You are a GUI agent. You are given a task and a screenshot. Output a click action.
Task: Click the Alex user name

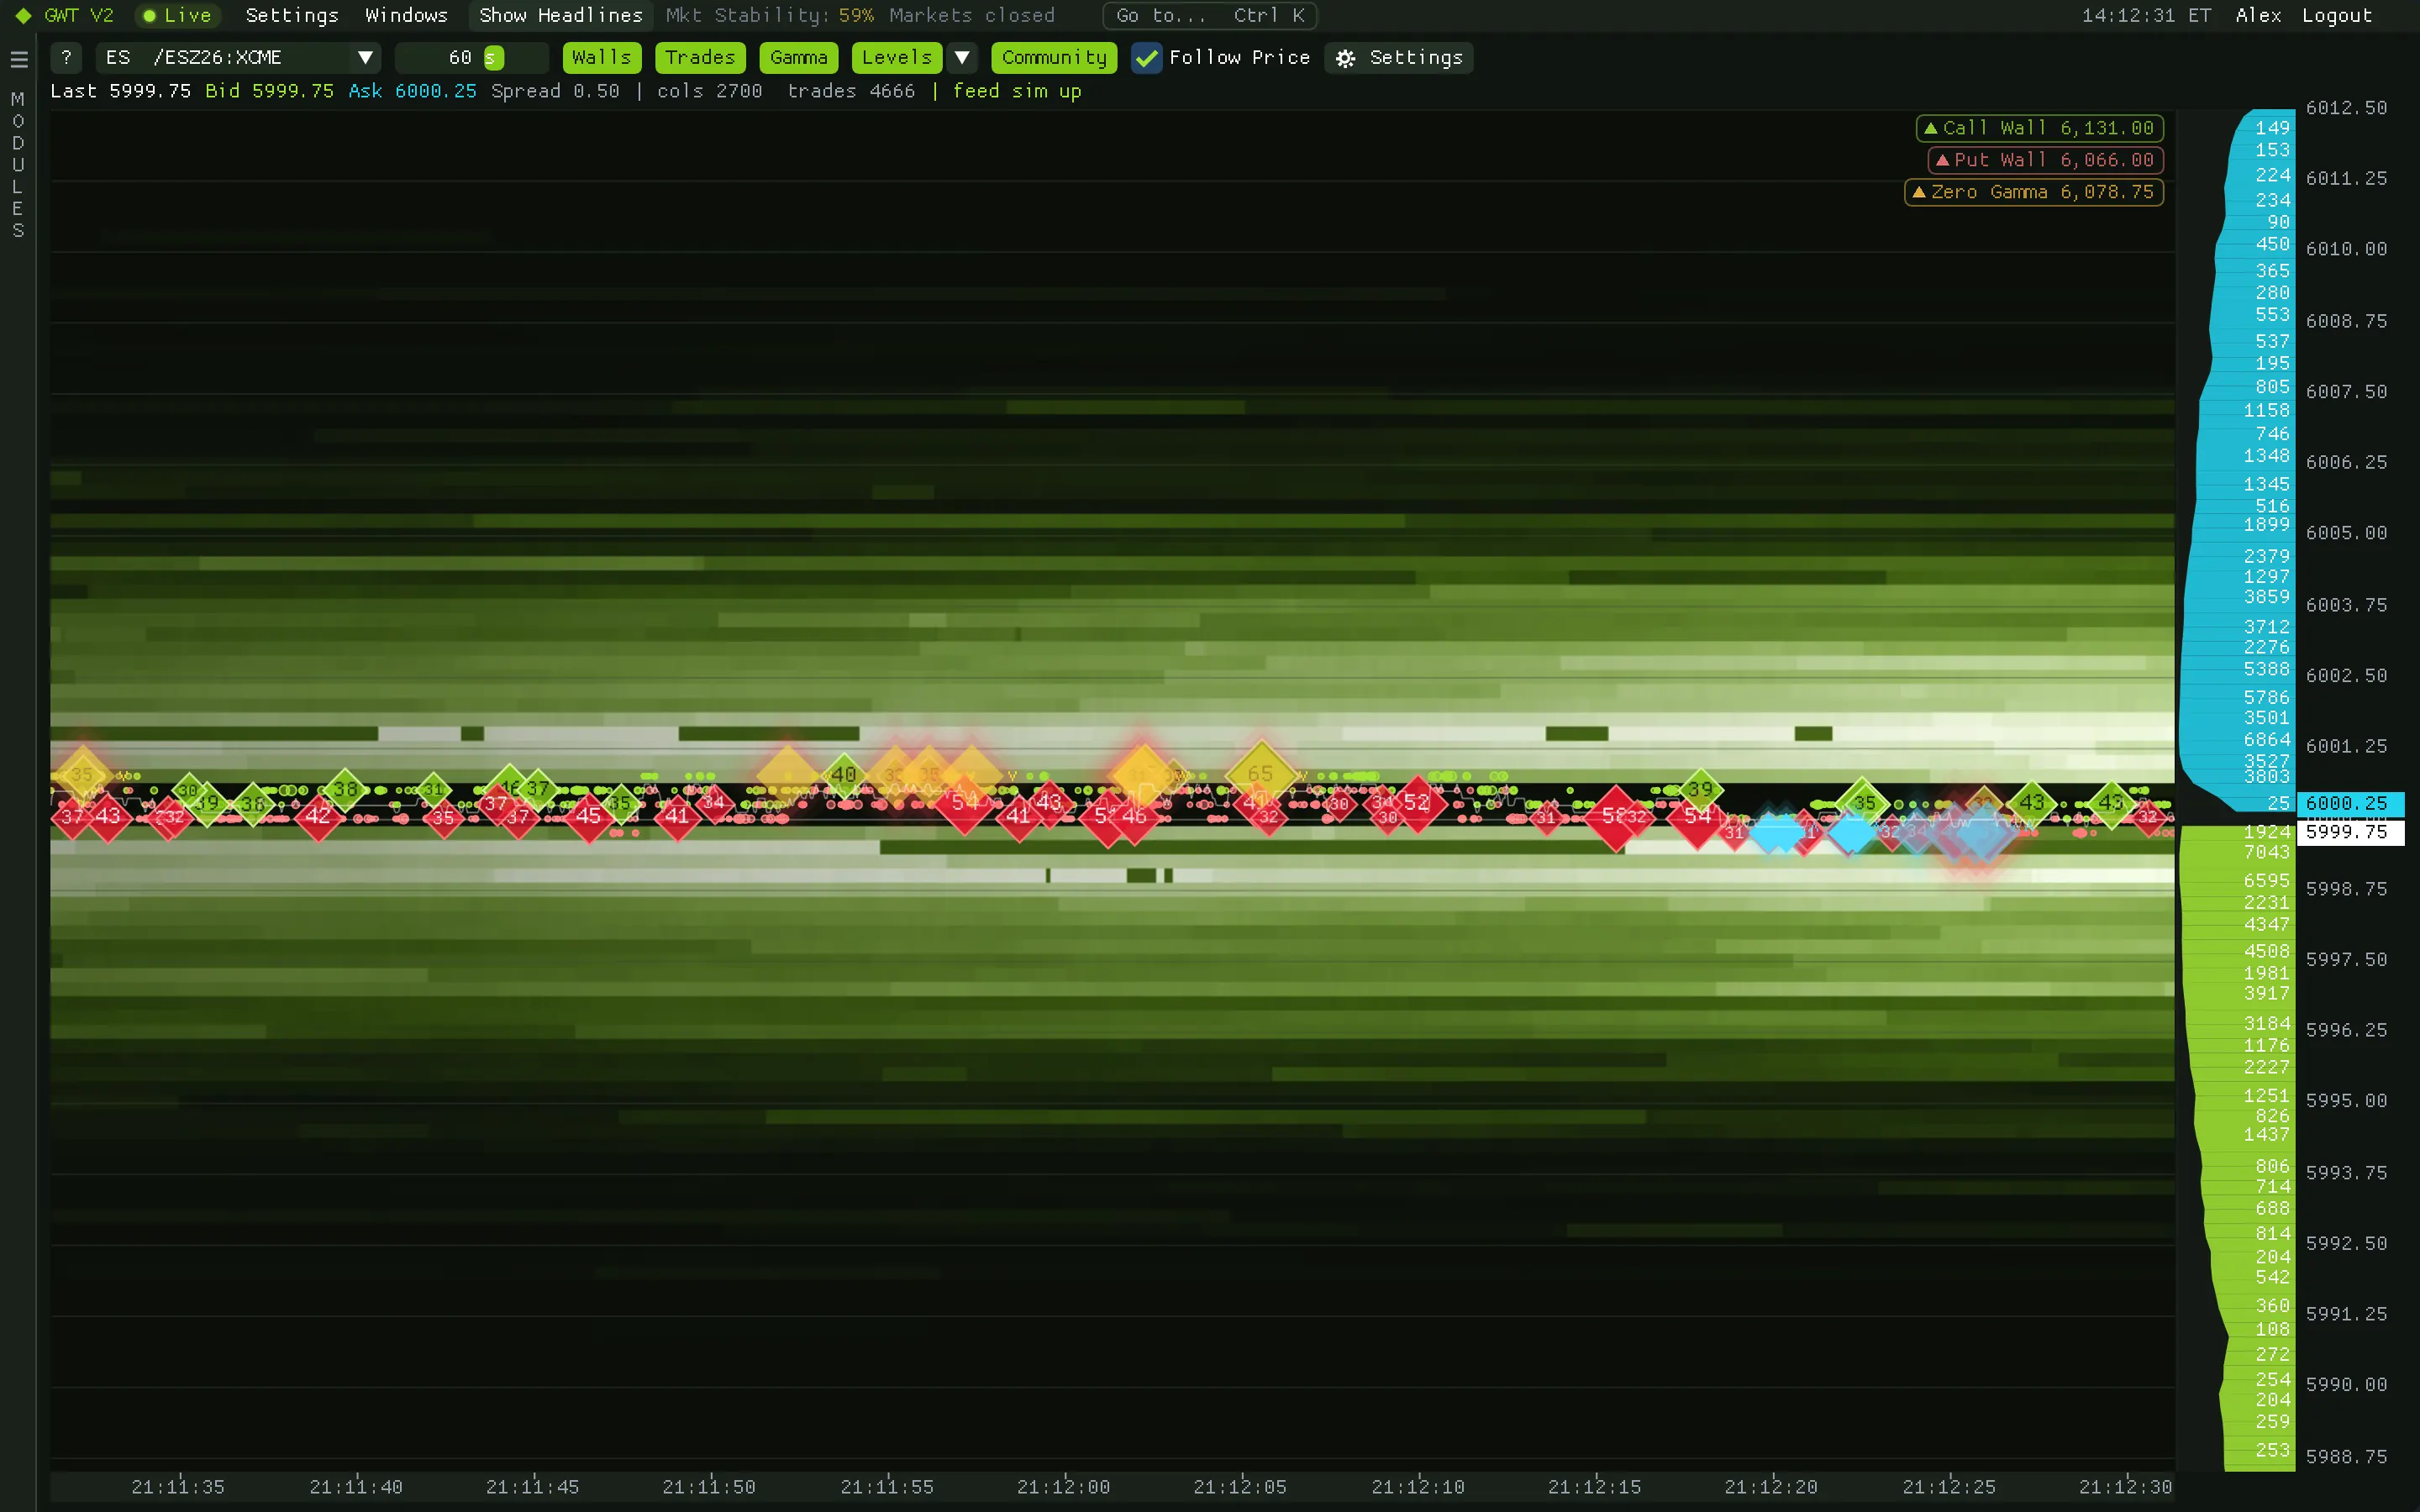pyautogui.click(x=2258, y=16)
